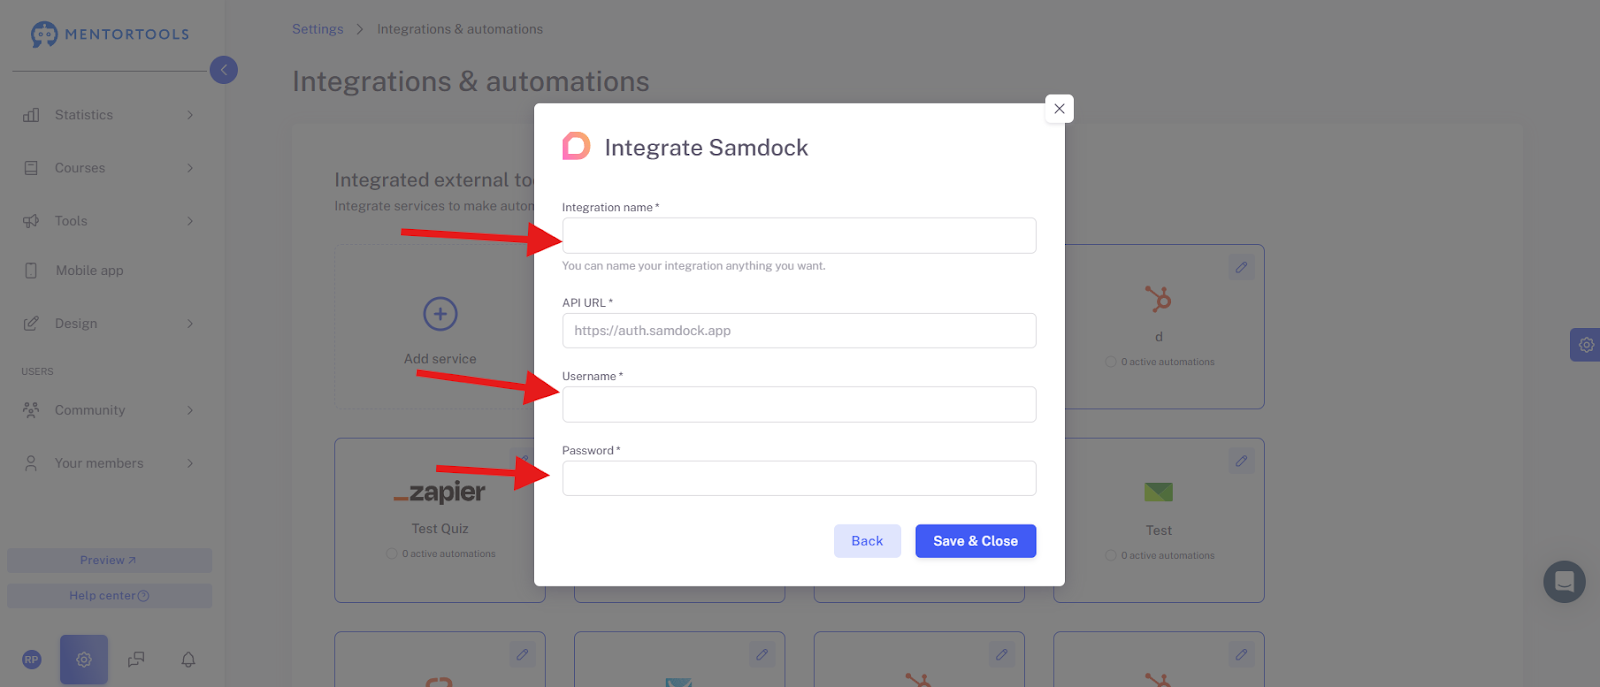1600x687 pixels.
Task: Open the support chat widget
Action: point(1564,582)
